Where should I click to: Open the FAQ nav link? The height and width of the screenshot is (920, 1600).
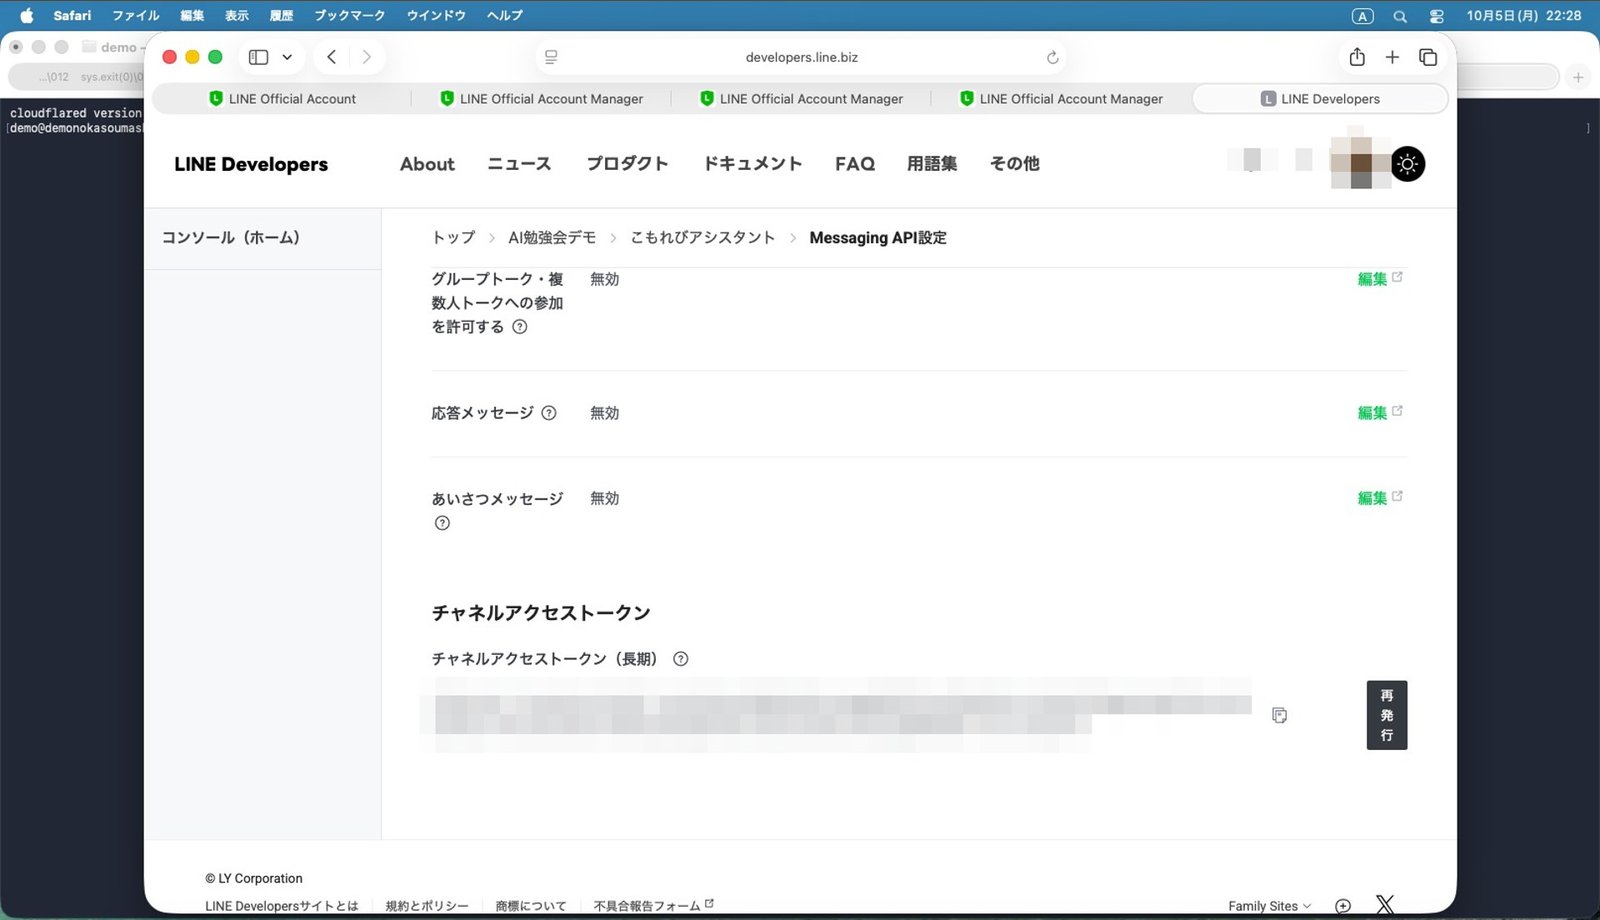click(x=855, y=164)
